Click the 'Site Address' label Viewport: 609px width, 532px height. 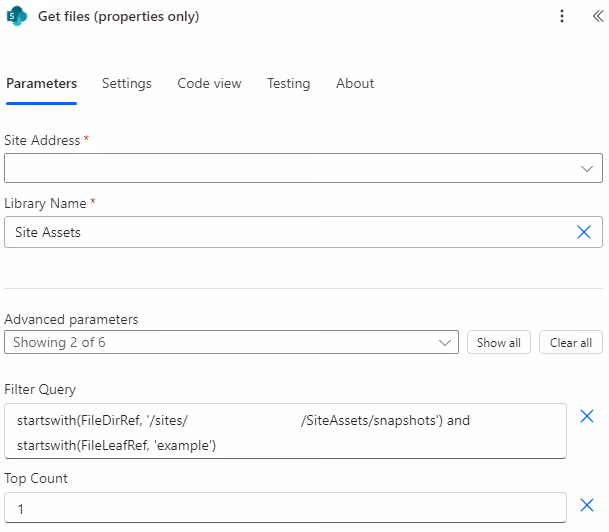click(42, 140)
